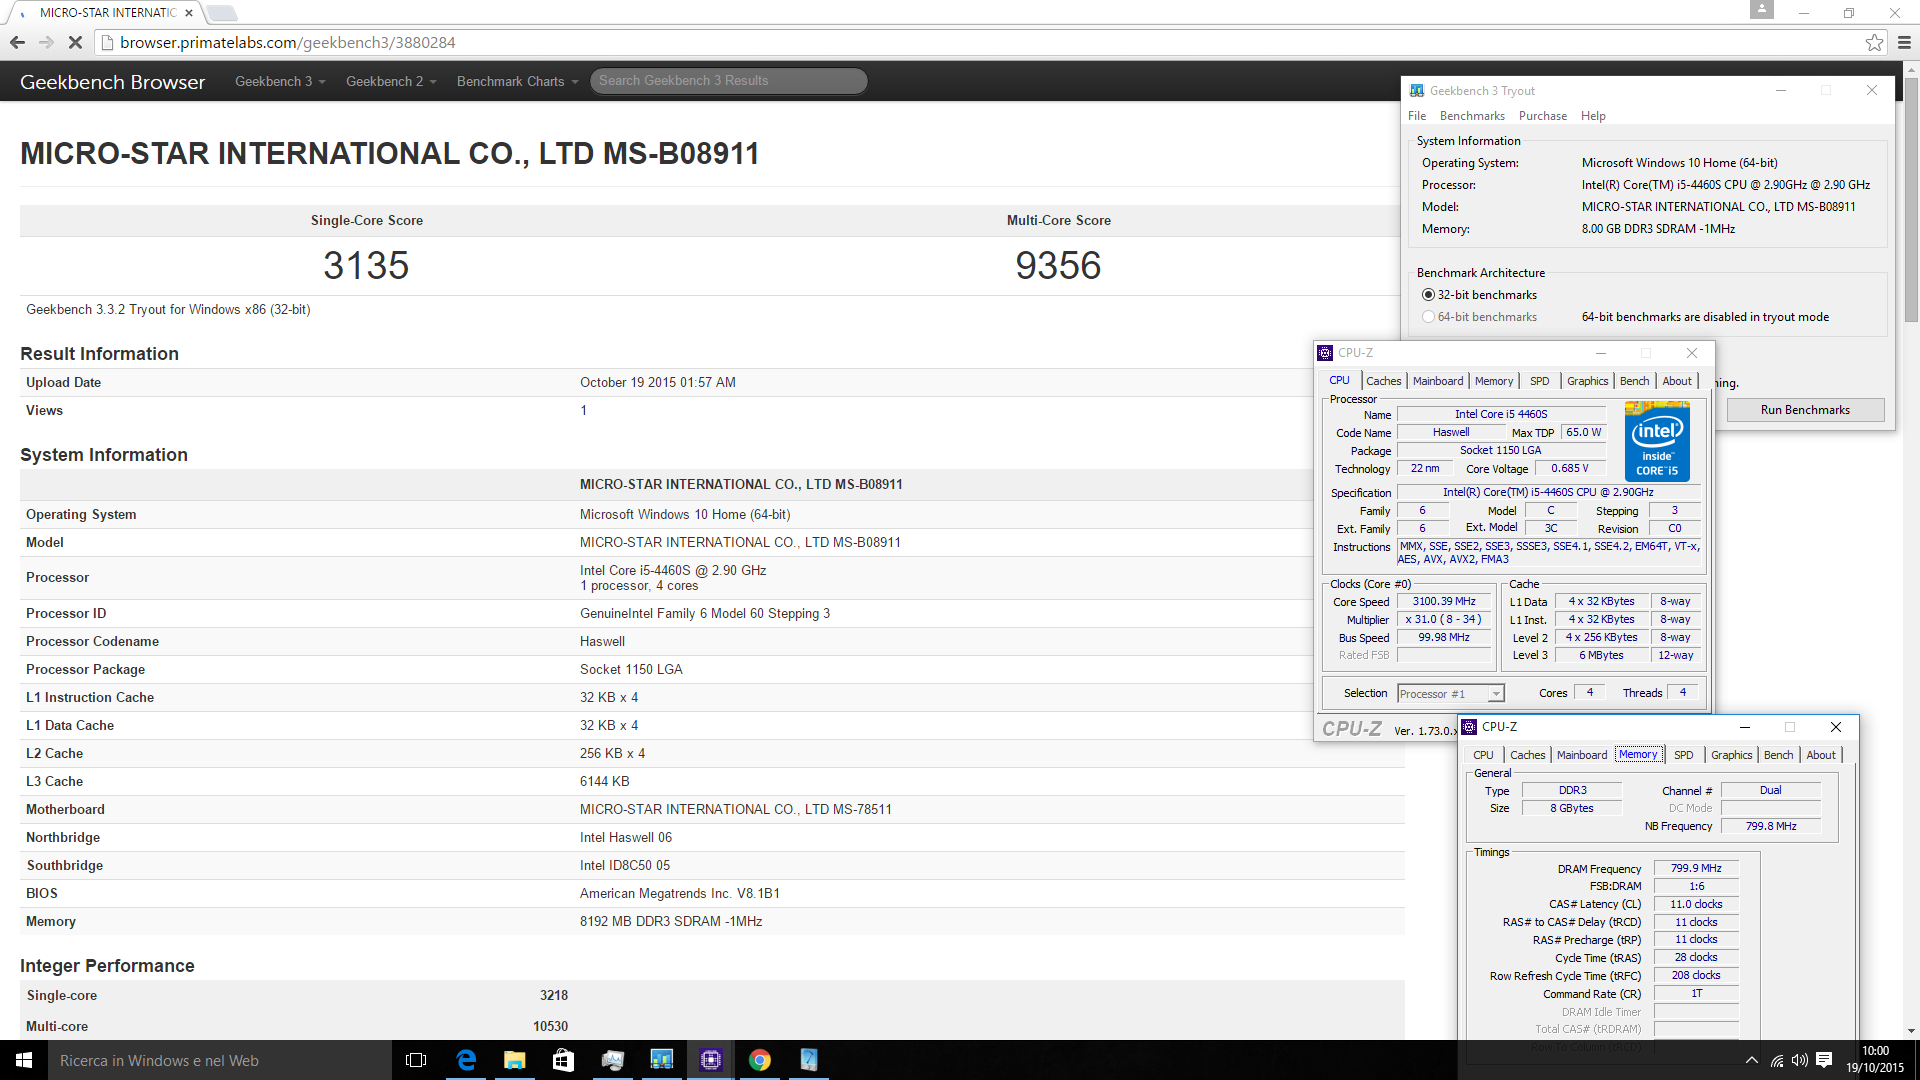
Task: Open the Windows Start menu
Action: click(x=24, y=1060)
